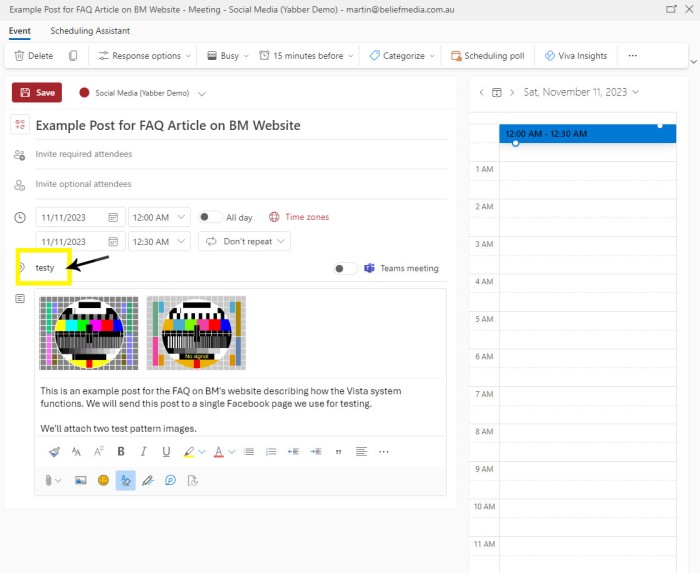This screenshot has width=700, height=573.
Task: Apply italic formatting
Action: (144, 452)
